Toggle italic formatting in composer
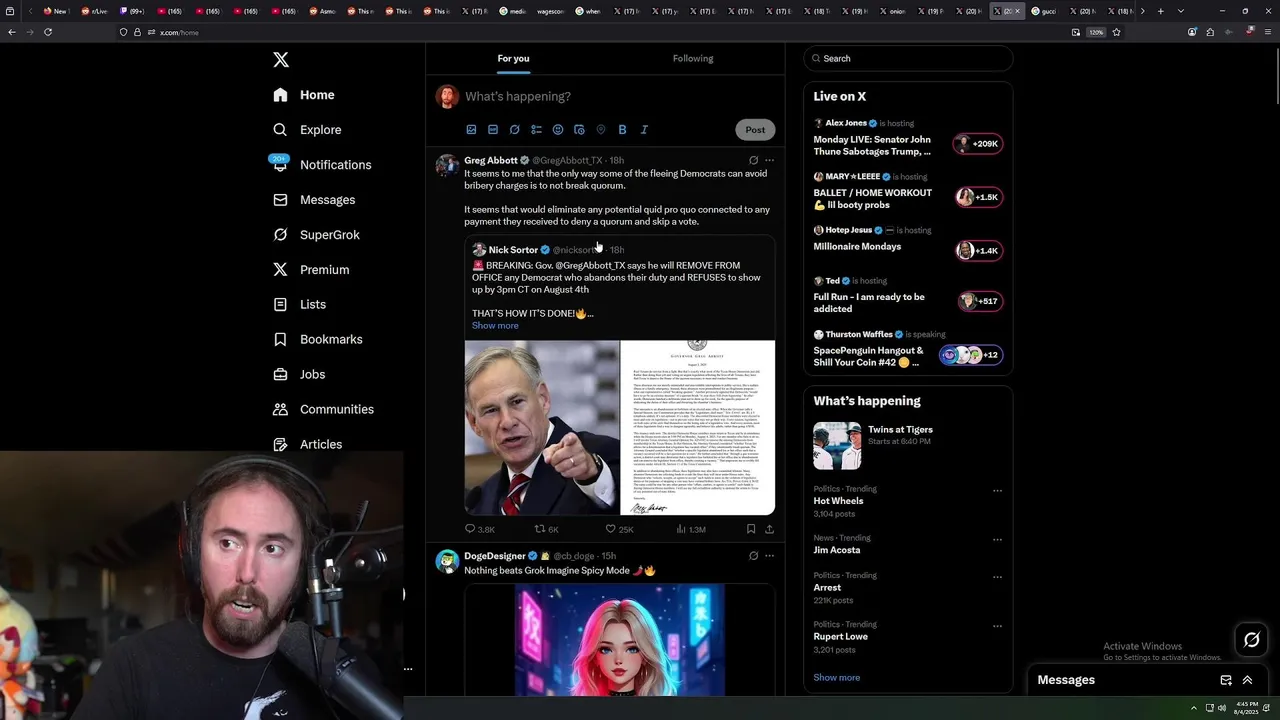The height and width of the screenshot is (720, 1280). (644, 130)
